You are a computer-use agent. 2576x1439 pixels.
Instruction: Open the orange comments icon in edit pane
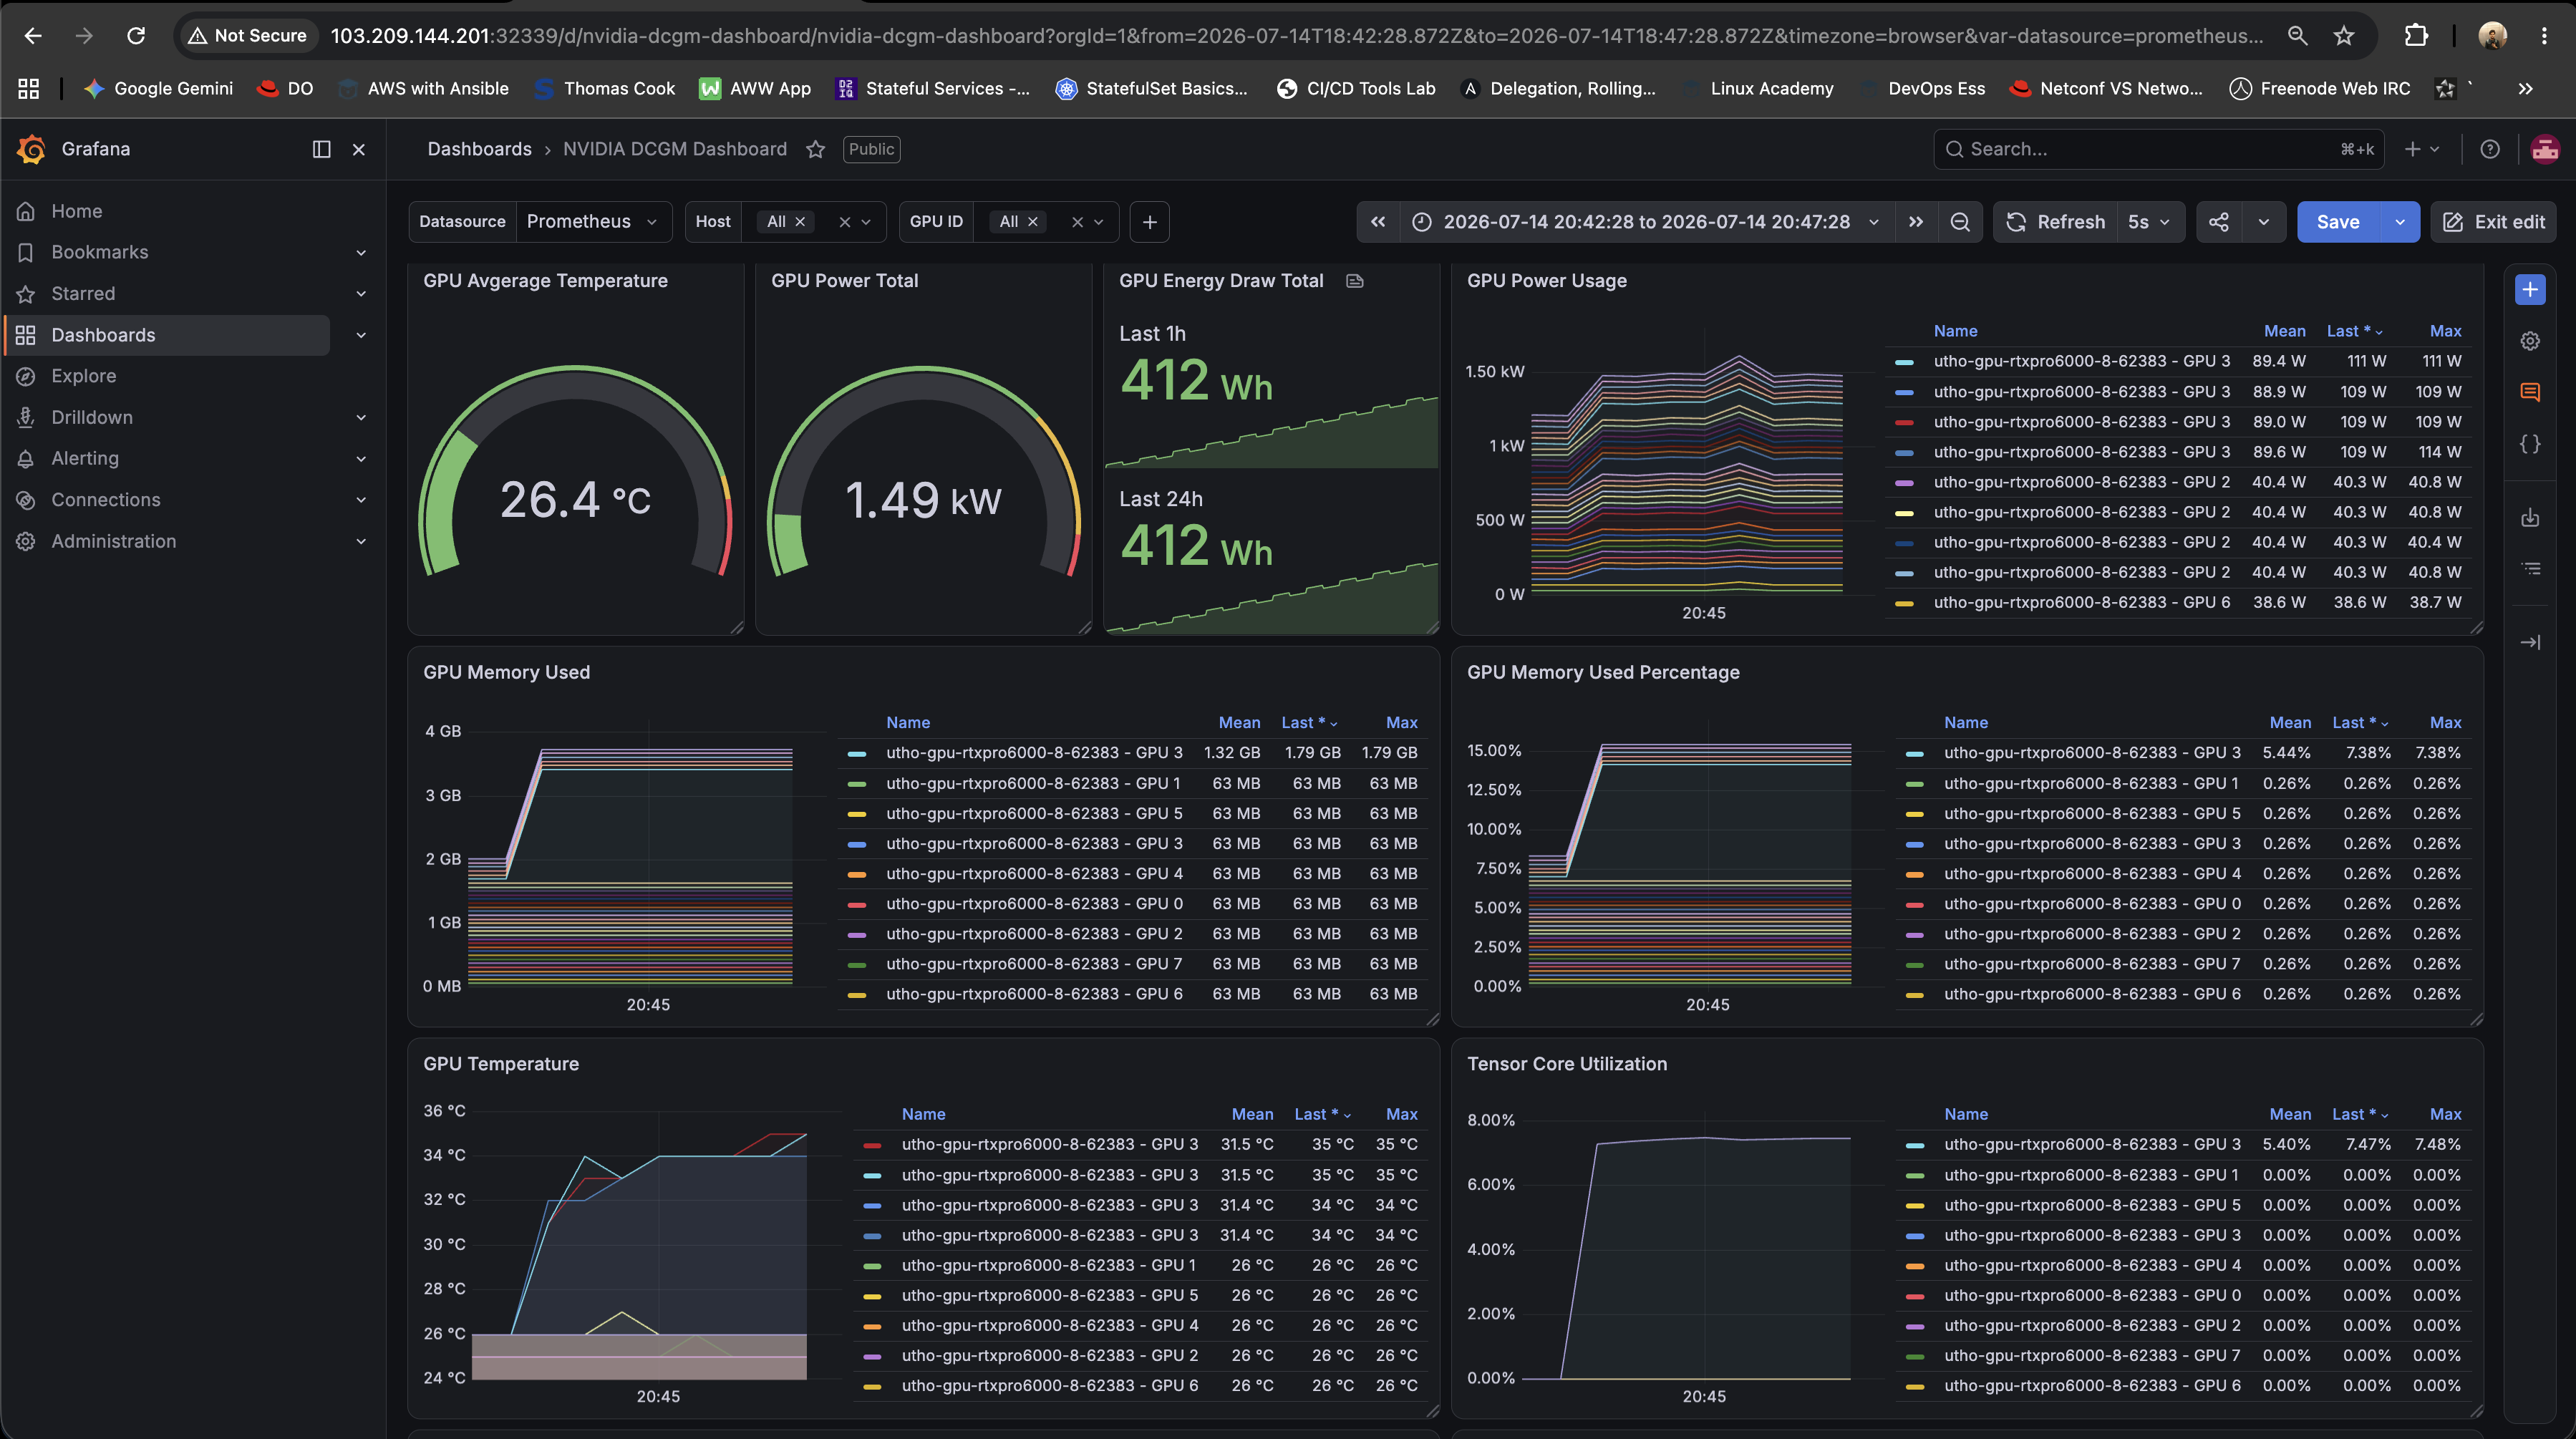point(2530,392)
